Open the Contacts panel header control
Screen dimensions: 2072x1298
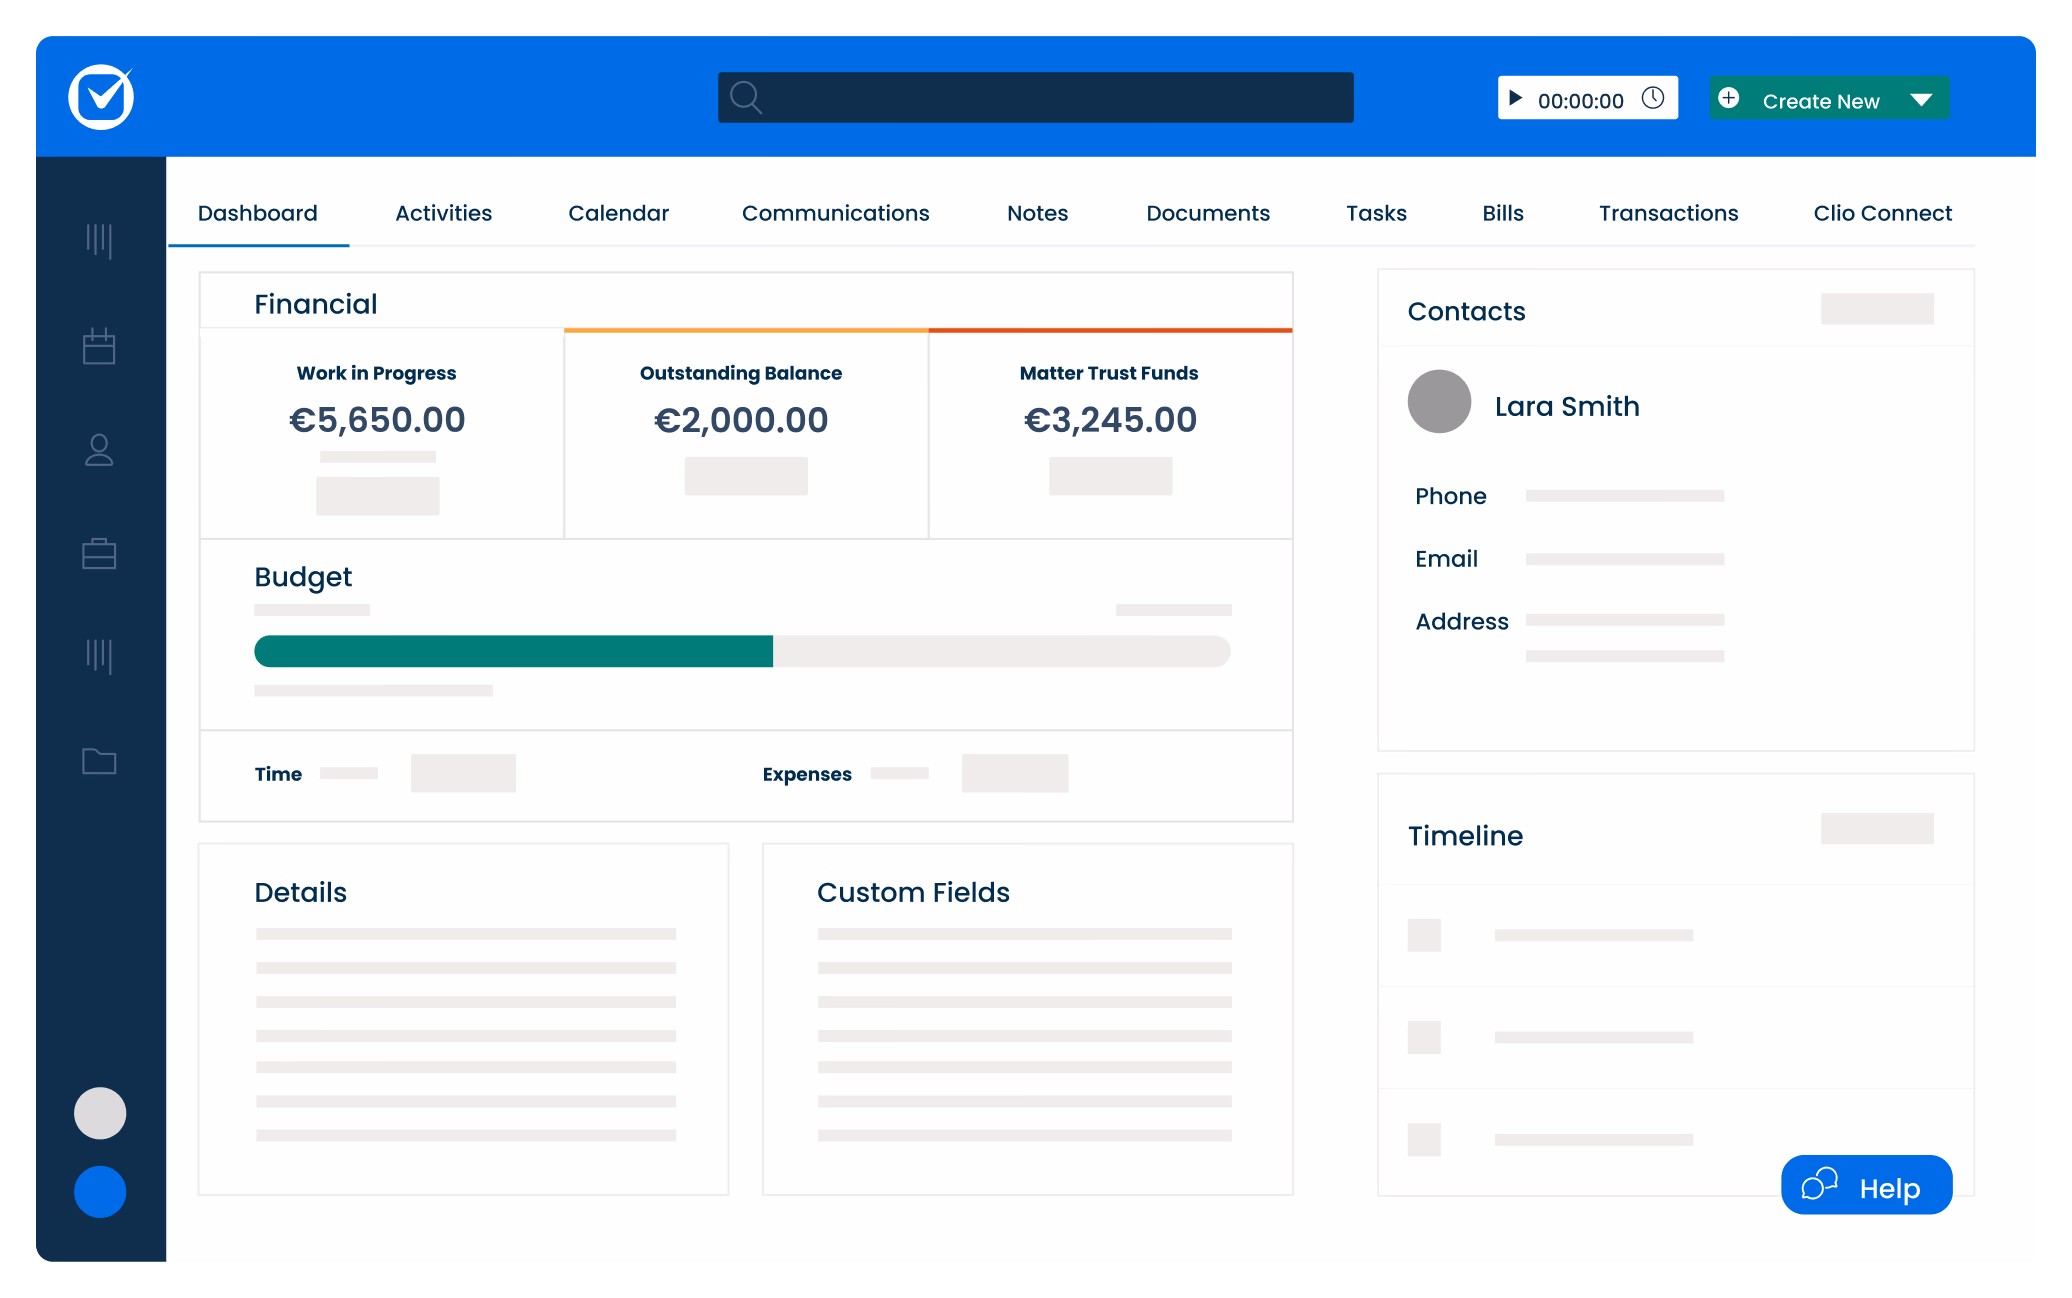coord(1877,308)
